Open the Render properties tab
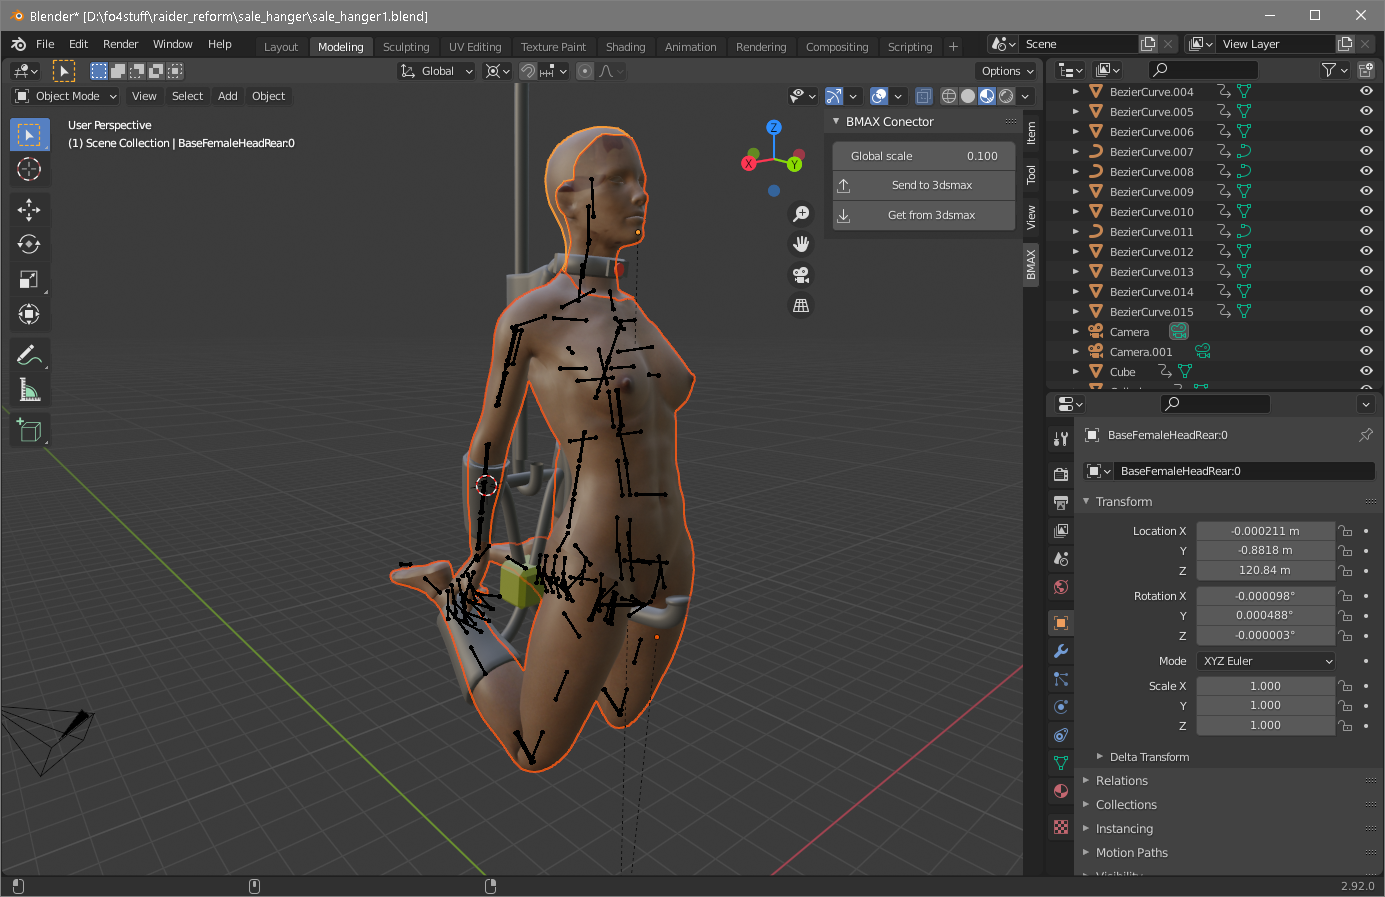 tap(1061, 474)
